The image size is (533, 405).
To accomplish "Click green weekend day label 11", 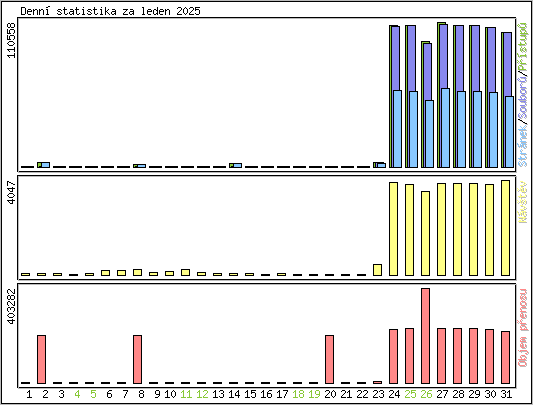I will coord(186,394).
